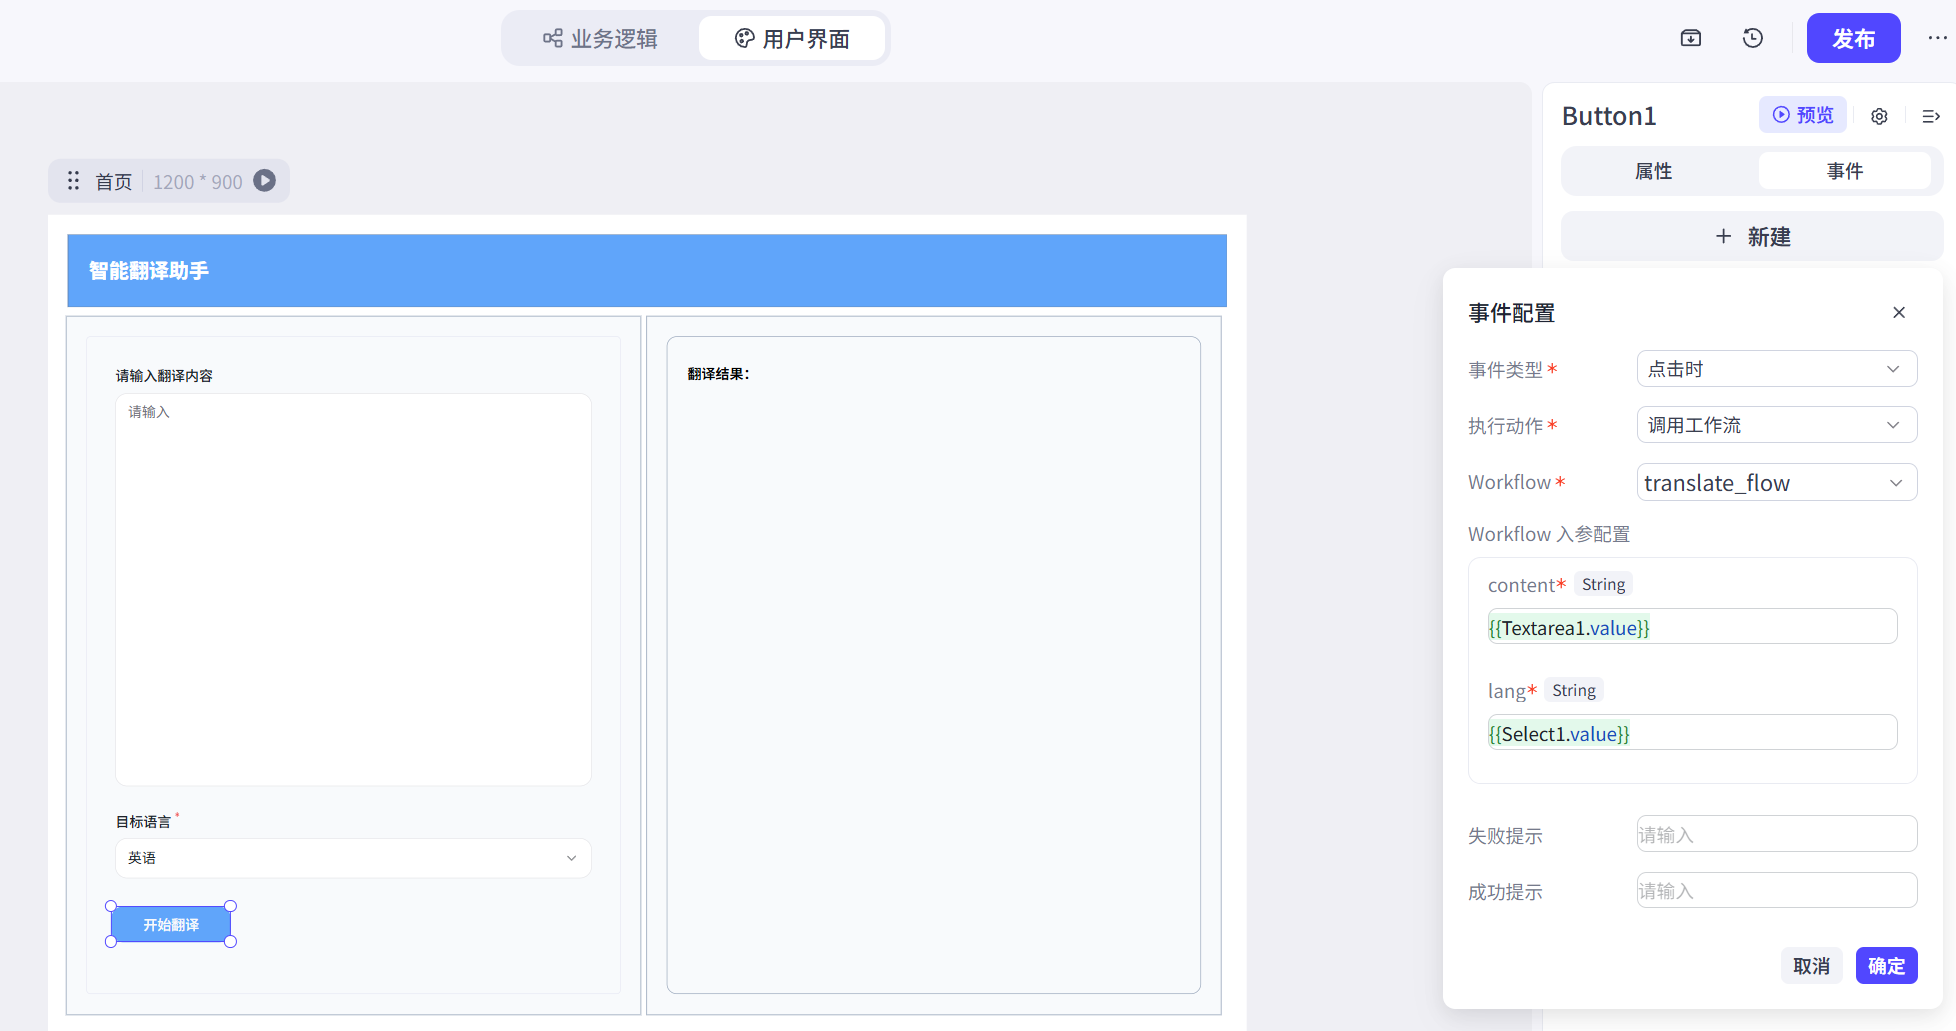1956x1031 pixels.
Task: Click the drag handle dots beside 首页
Action: coord(73,181)
